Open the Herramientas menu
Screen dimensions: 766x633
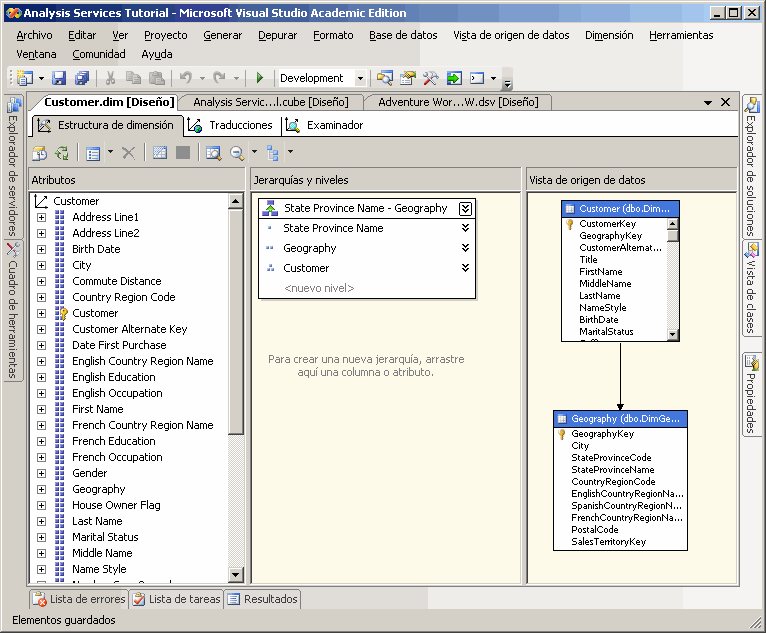click(x=681, y=35)
